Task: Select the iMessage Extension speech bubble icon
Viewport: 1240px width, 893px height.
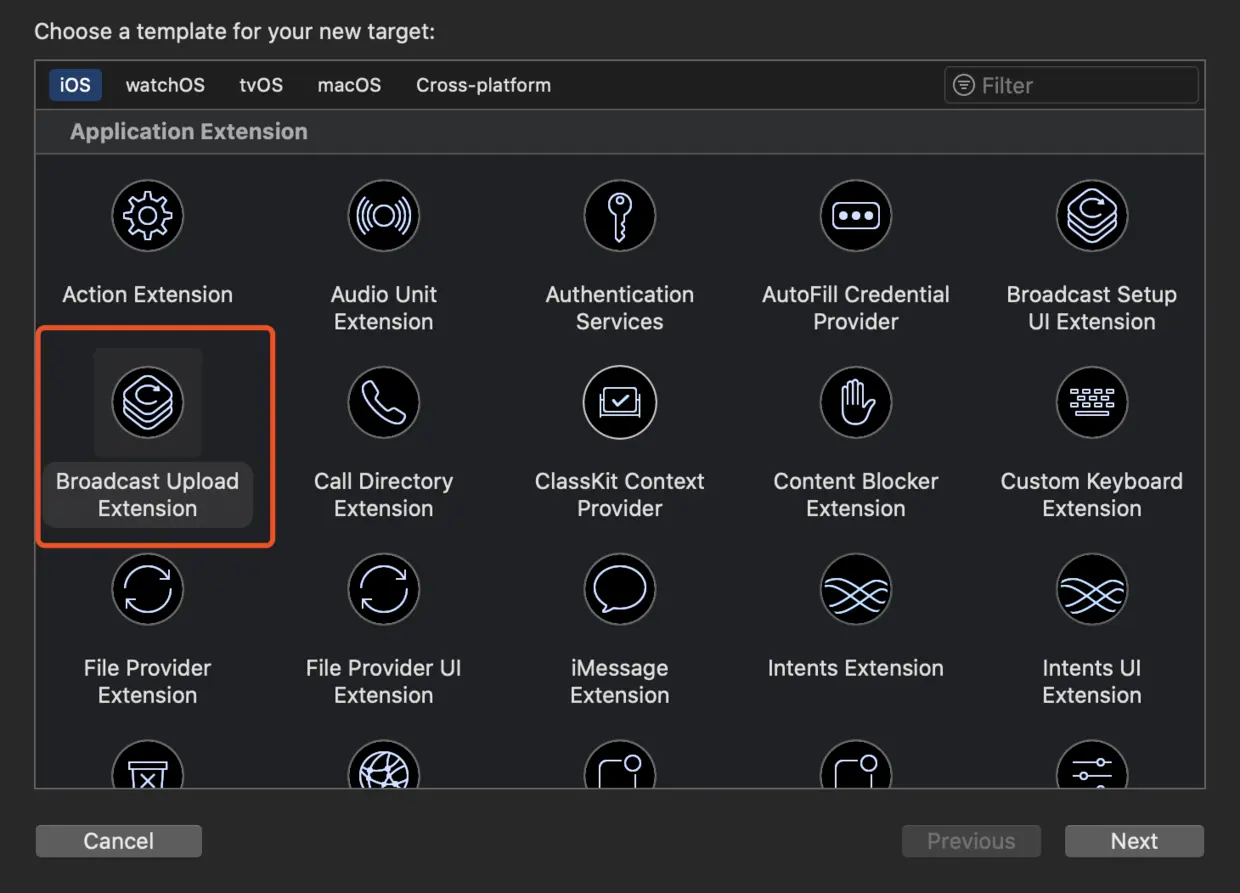Action: (620, 589)
